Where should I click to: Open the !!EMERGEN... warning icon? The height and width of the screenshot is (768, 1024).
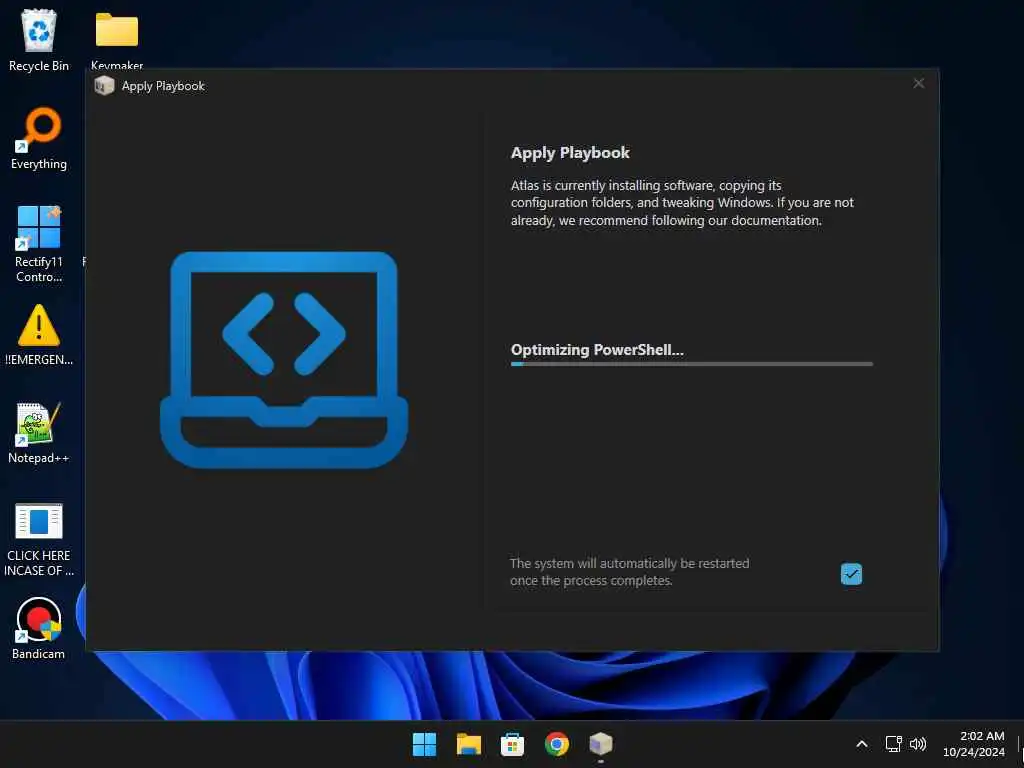[x=39, y=334]
